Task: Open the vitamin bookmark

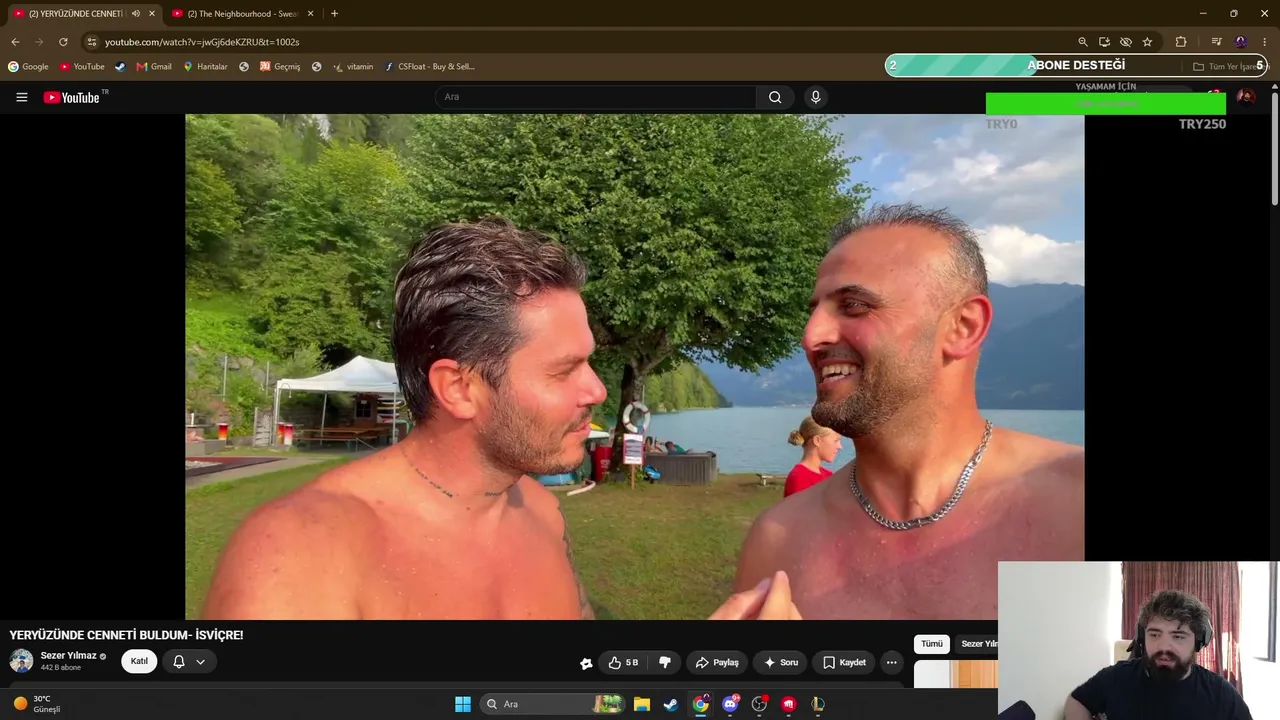Action: click(x=353, y=67)
